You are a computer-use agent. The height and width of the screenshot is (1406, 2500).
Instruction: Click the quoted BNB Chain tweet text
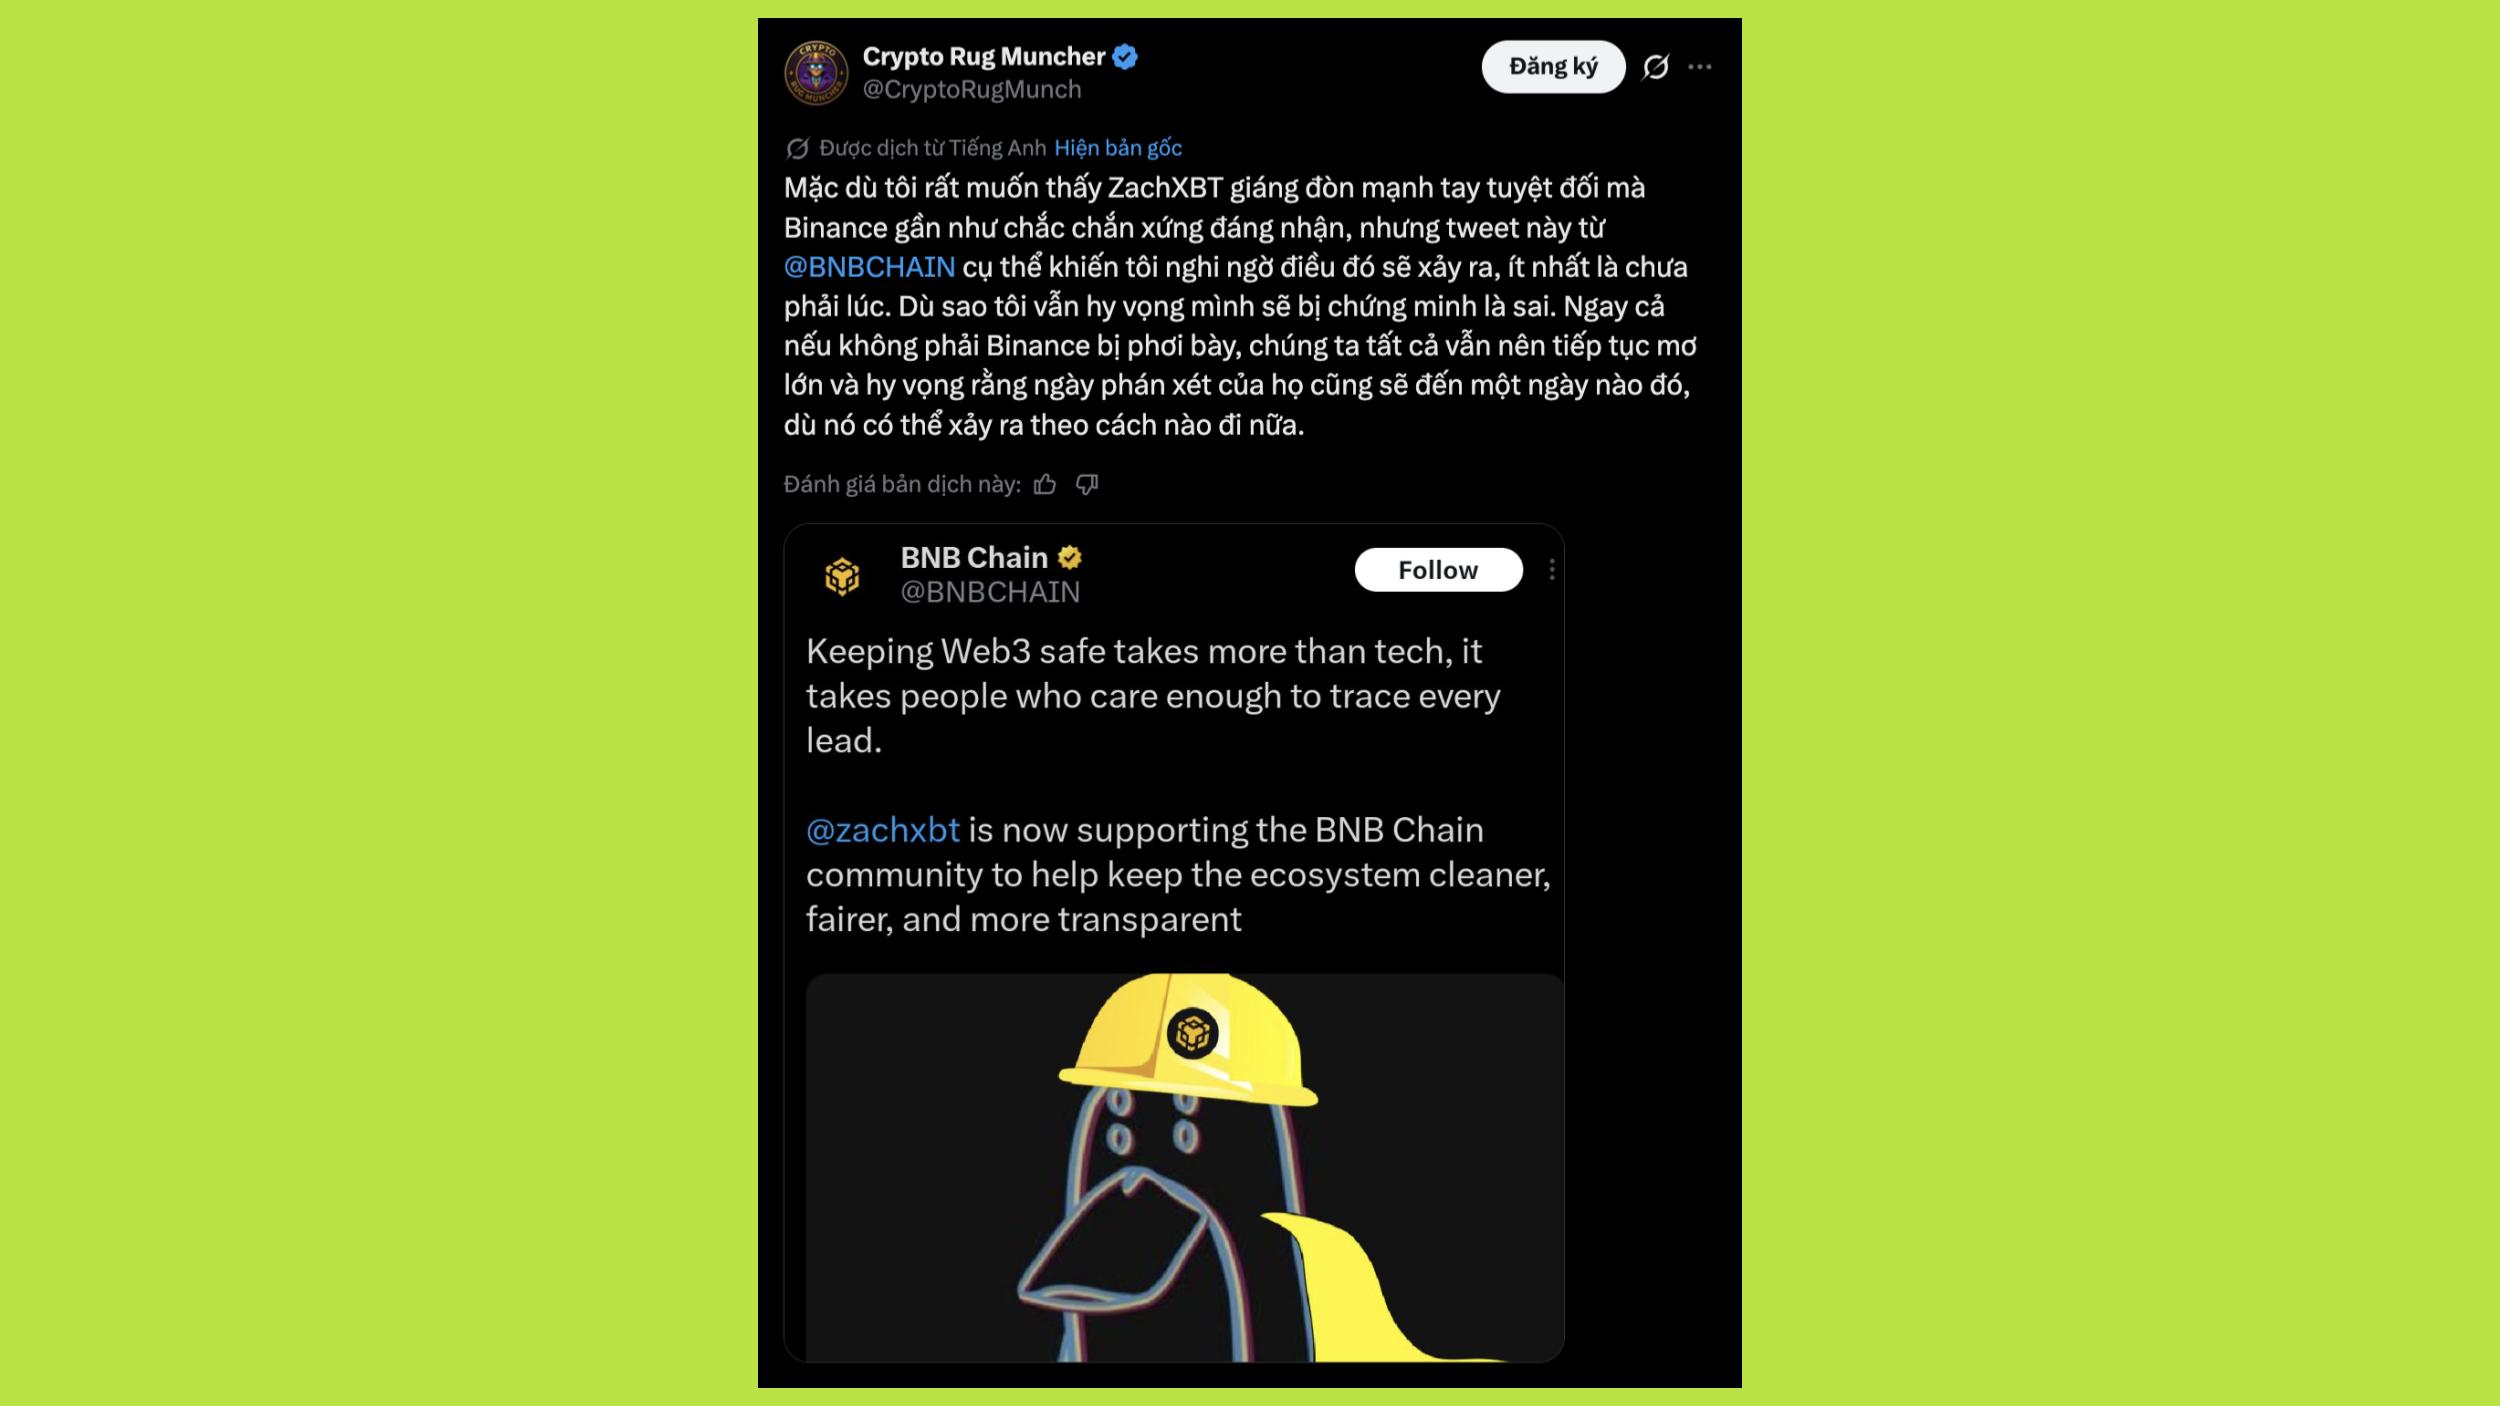tap(1178, 785)
